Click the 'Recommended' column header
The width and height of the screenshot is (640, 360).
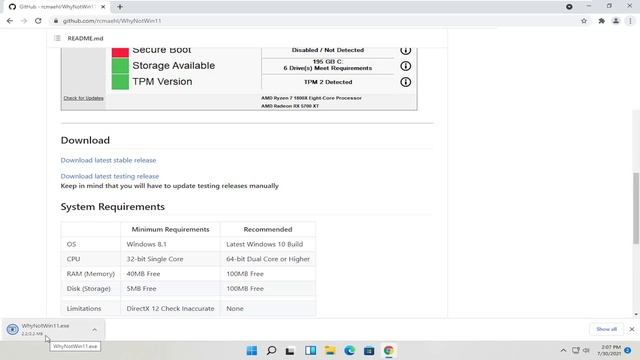click(x=268, y=229)
